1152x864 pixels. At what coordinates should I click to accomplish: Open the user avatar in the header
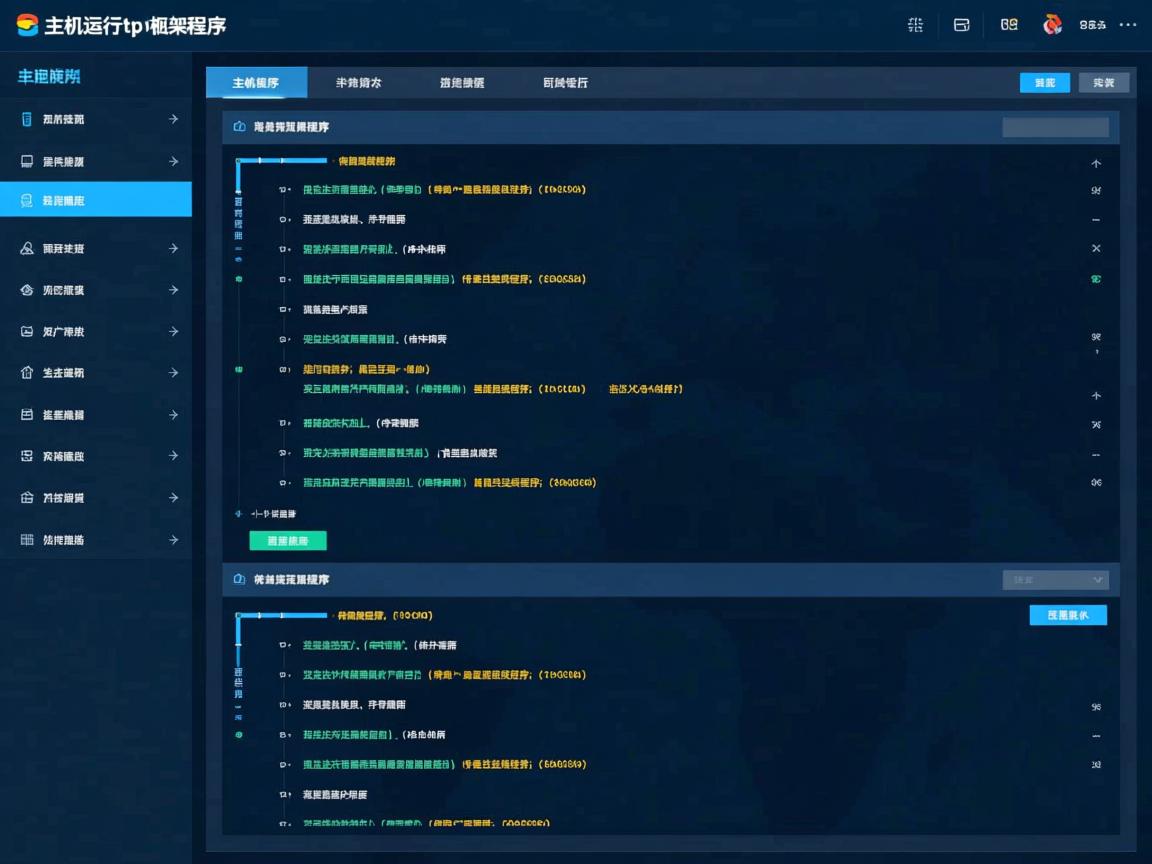tap(1052, 25)
